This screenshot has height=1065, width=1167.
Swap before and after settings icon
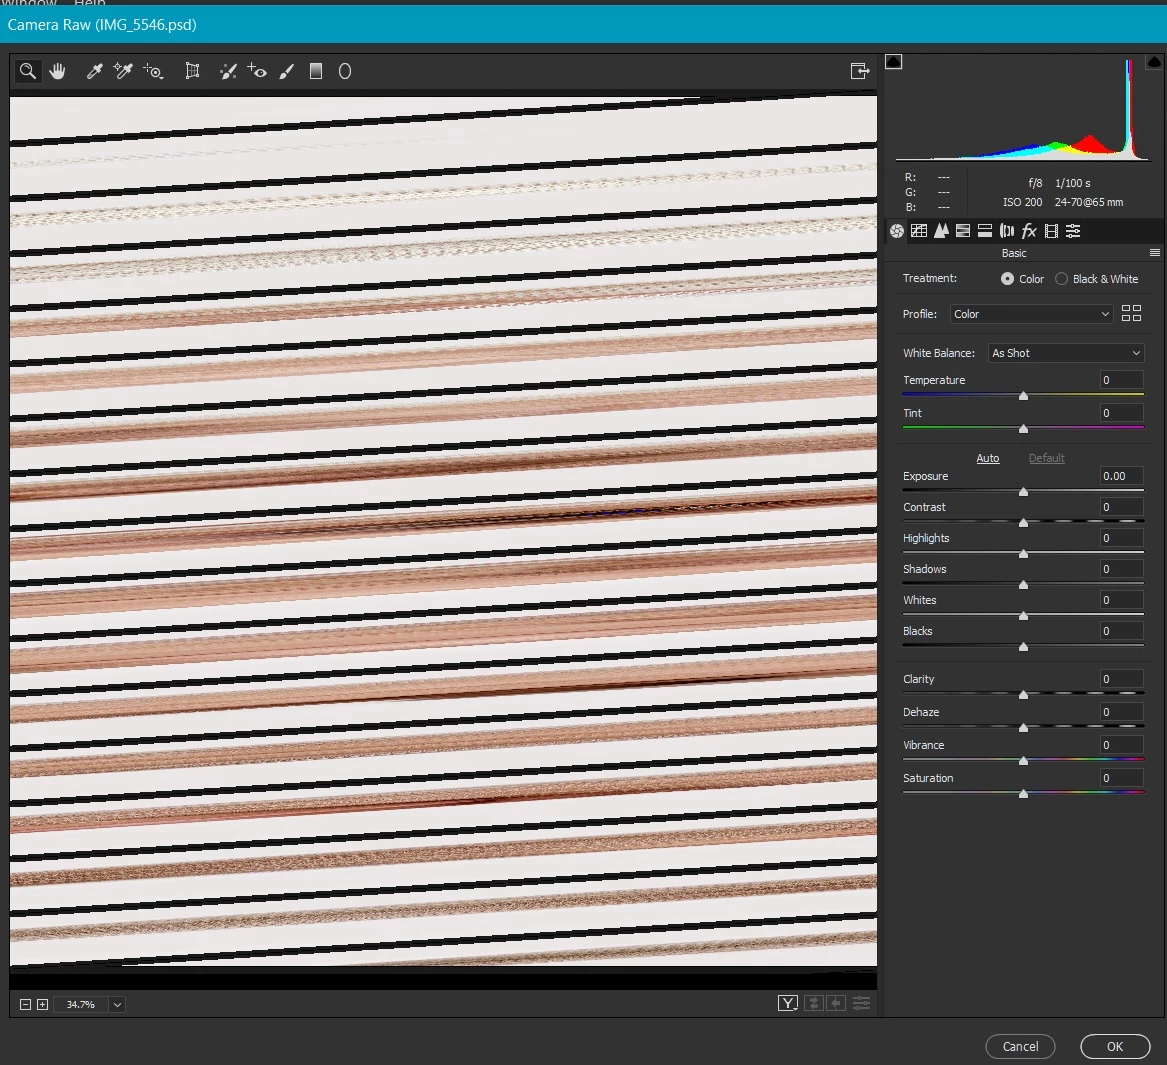(813, 1003)
